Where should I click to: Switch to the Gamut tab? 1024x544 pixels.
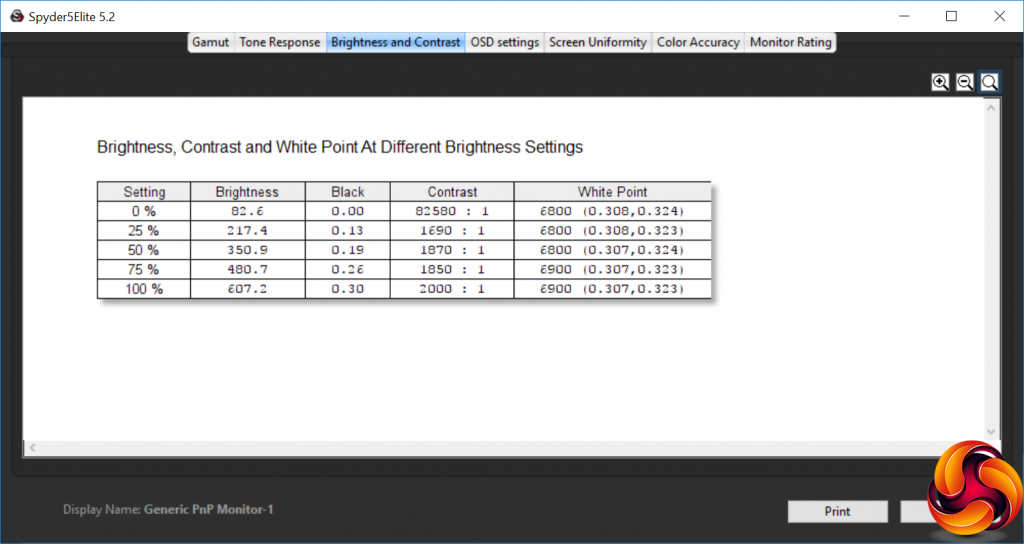pos(210,42)
